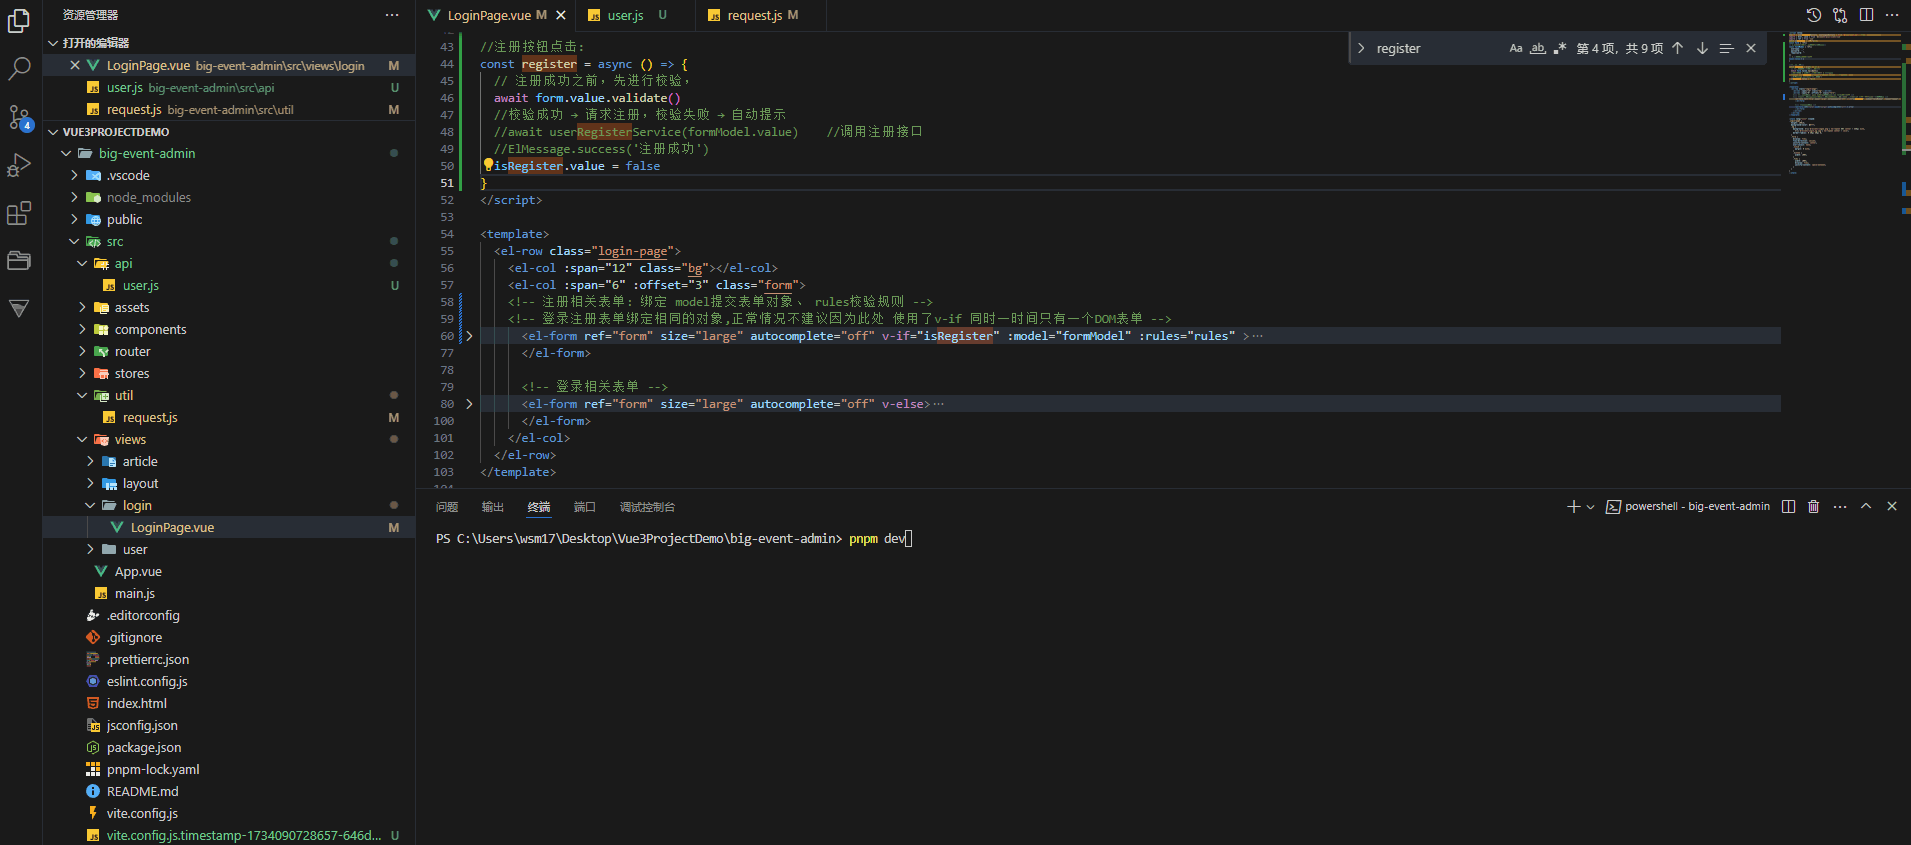The width and height of the screenshot is (1911, 845).
Task: Open main.js in the file tree
Action: 135,593
